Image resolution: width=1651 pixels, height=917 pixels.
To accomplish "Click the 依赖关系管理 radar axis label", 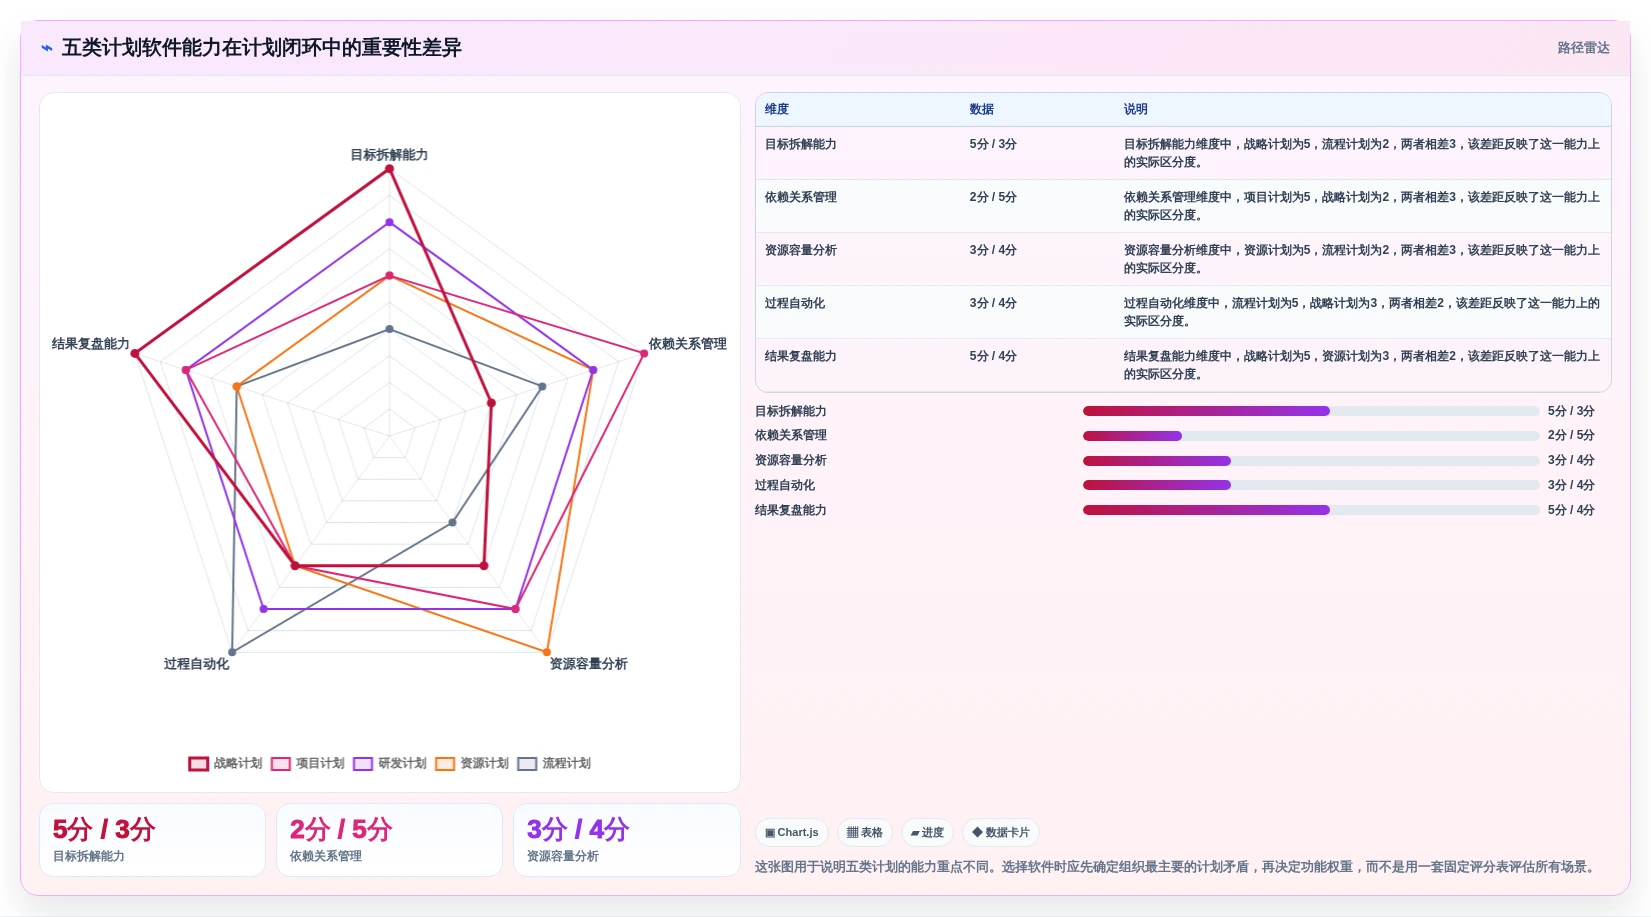I will (687, 344).
